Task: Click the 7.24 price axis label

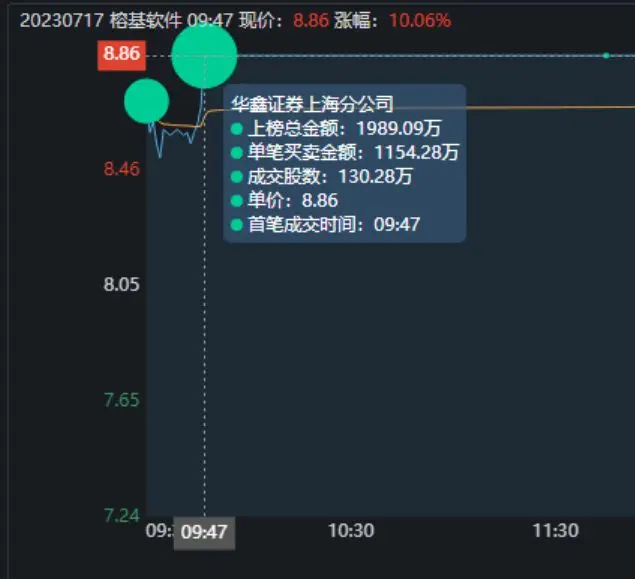Action: coord(121,516)
